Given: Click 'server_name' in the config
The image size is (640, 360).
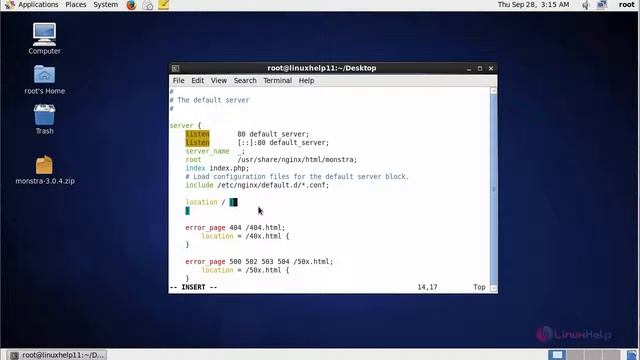Looking at the screenshot, I should click(207, 151).
